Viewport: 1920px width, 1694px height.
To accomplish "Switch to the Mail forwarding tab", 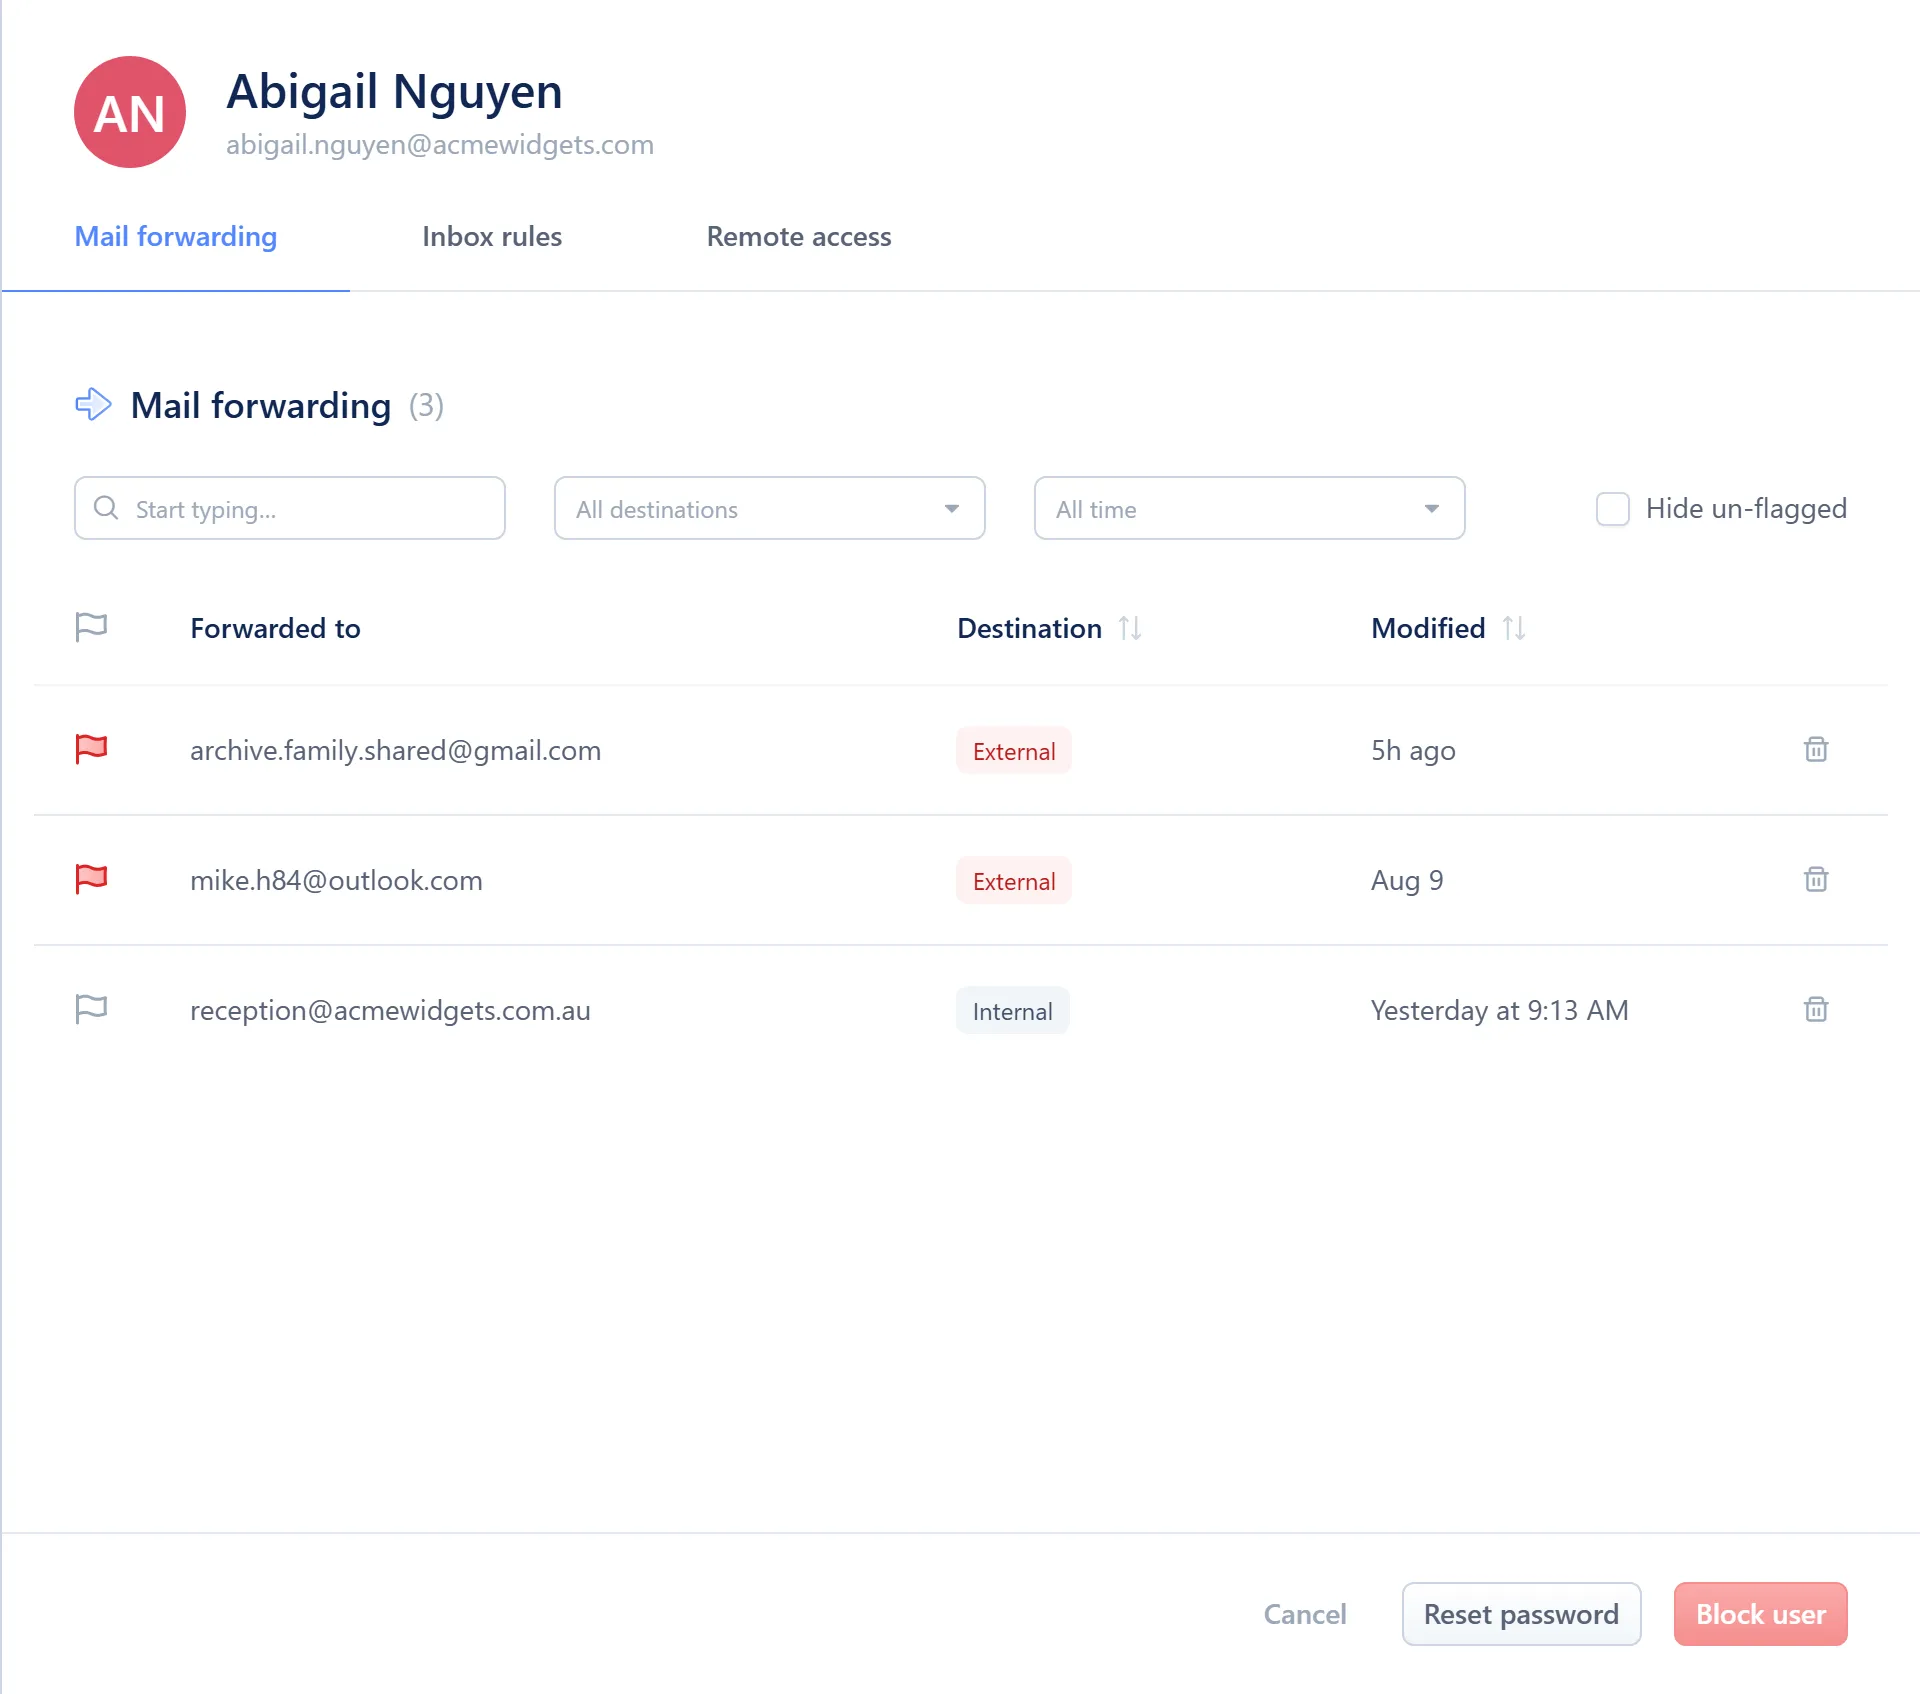I will 176,236.
